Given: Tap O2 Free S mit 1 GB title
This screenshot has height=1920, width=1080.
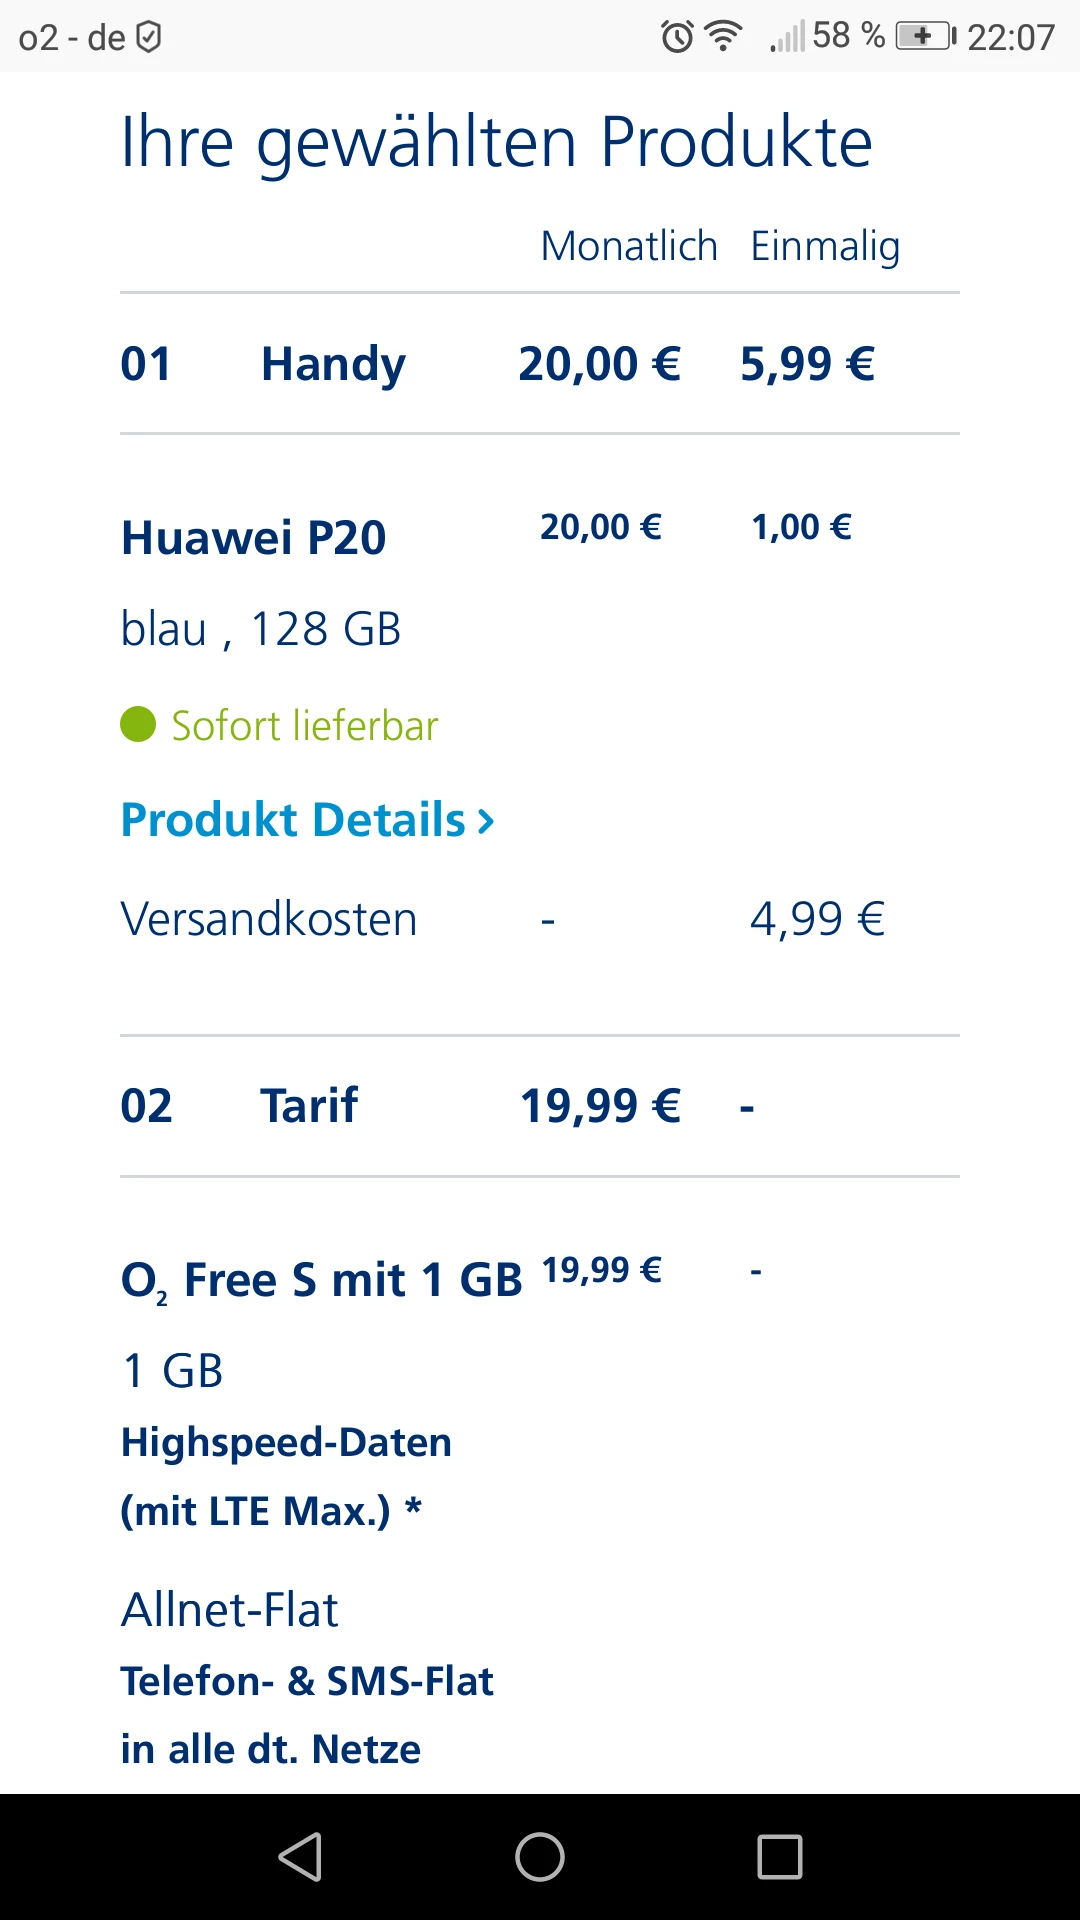Looking at the screenshot, I should tap(321, 1281).
